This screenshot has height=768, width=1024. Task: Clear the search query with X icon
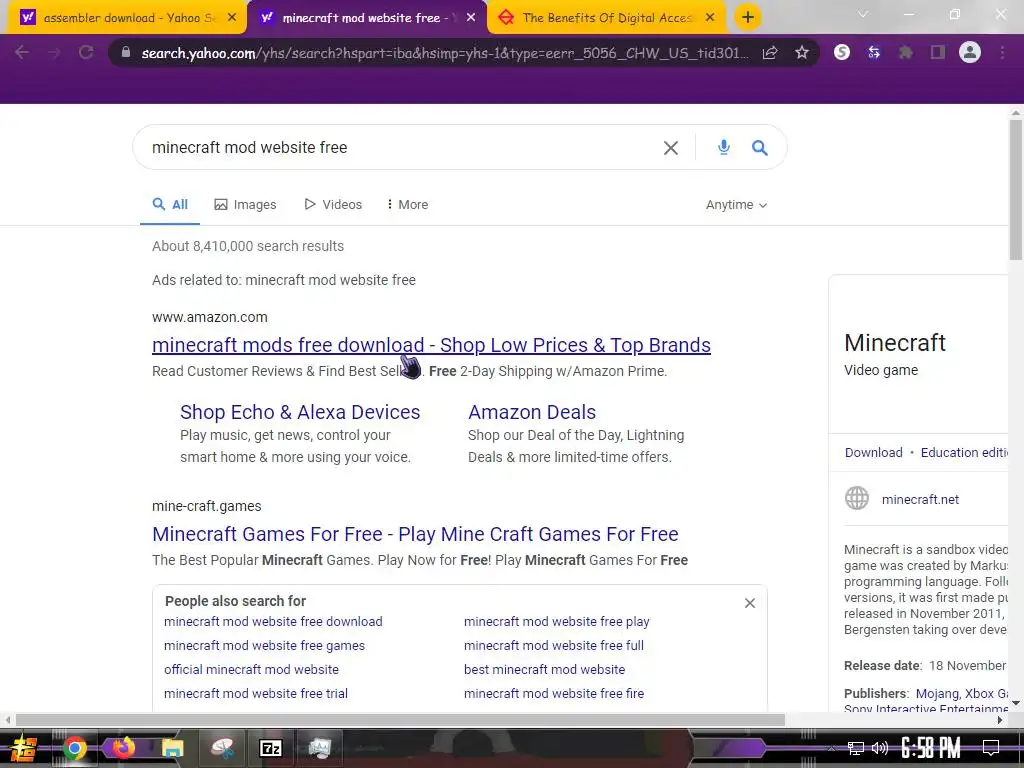tap(671, 148)
